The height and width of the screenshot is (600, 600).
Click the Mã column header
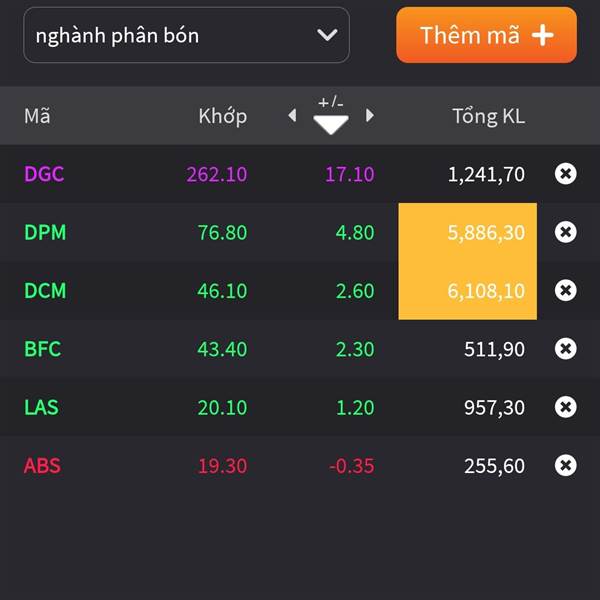[37, 115]
